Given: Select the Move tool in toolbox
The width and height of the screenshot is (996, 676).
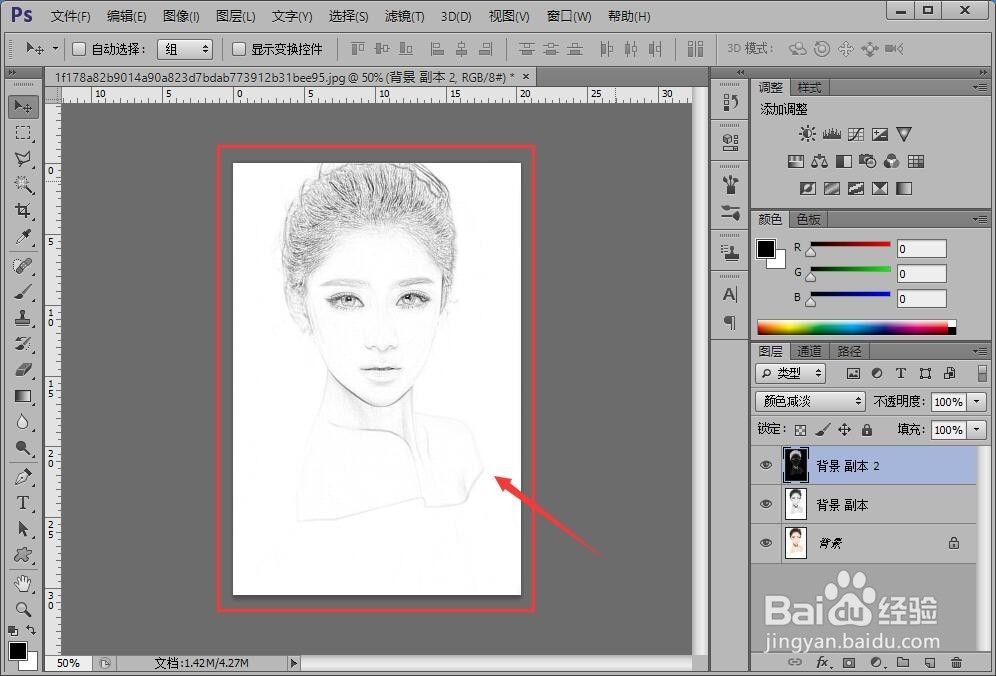Looking at the screenshot, I should (x=23, y=106).
